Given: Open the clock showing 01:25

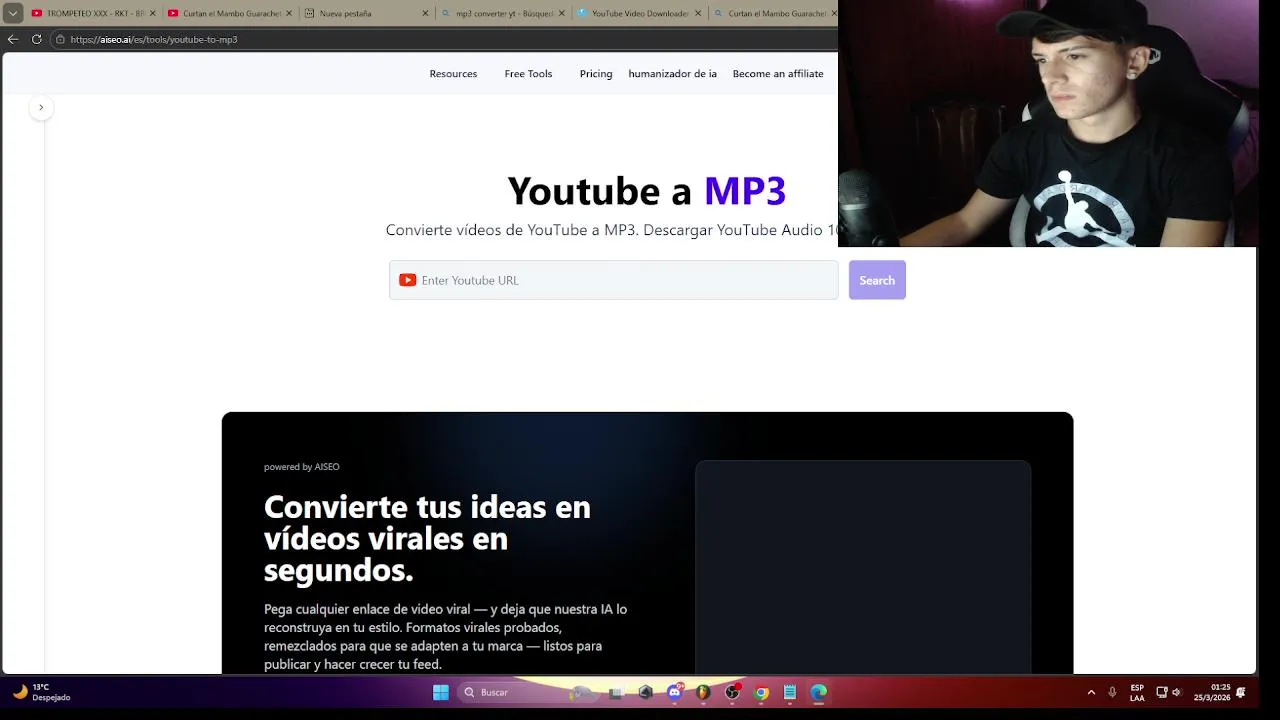Looking at the screenshot, I should [x=1212, y=692].
